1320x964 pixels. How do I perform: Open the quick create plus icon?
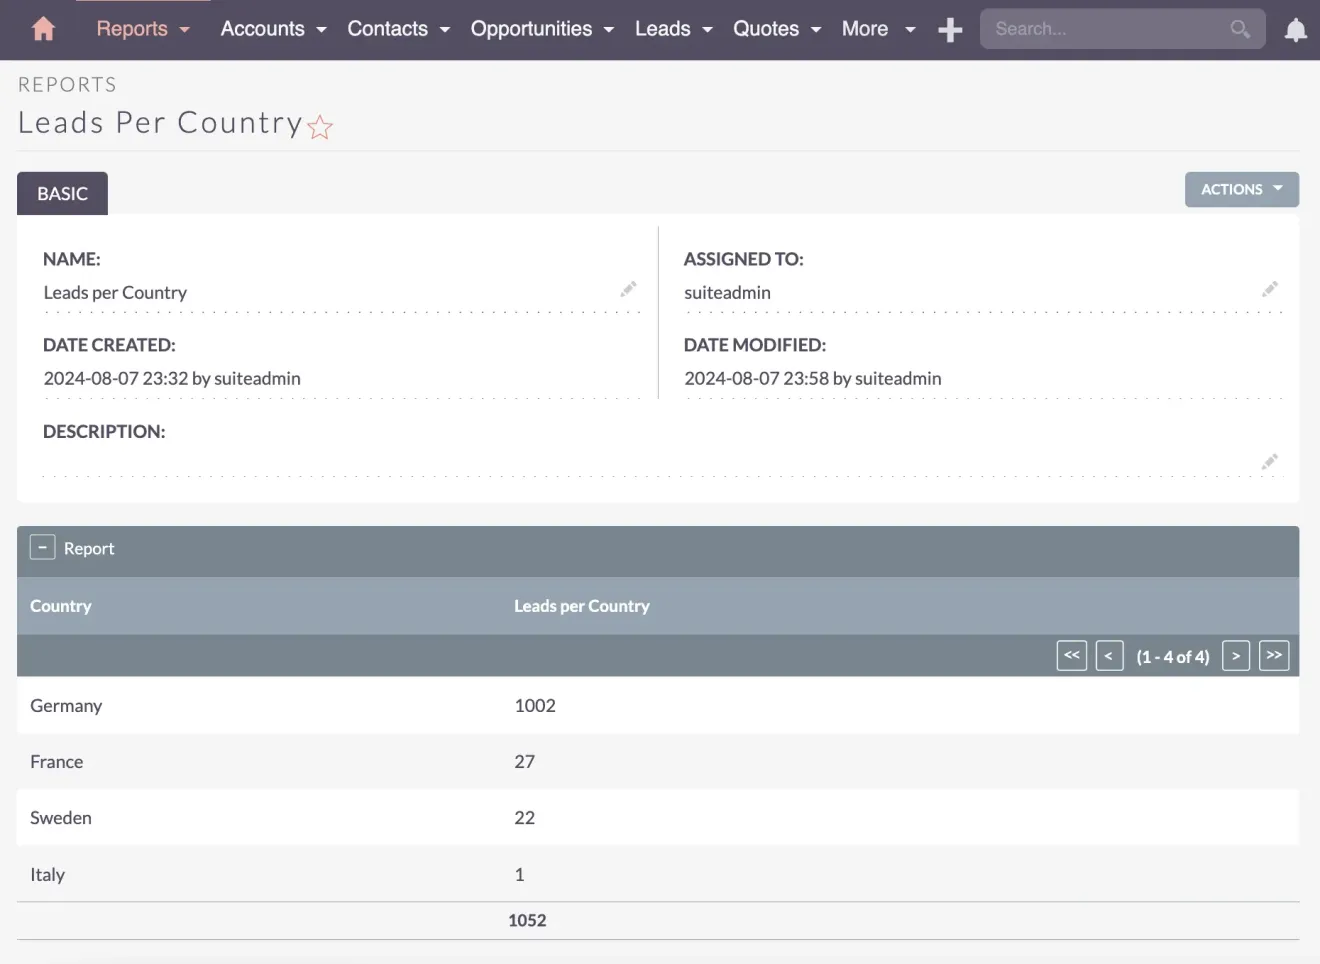click(949, 29)
